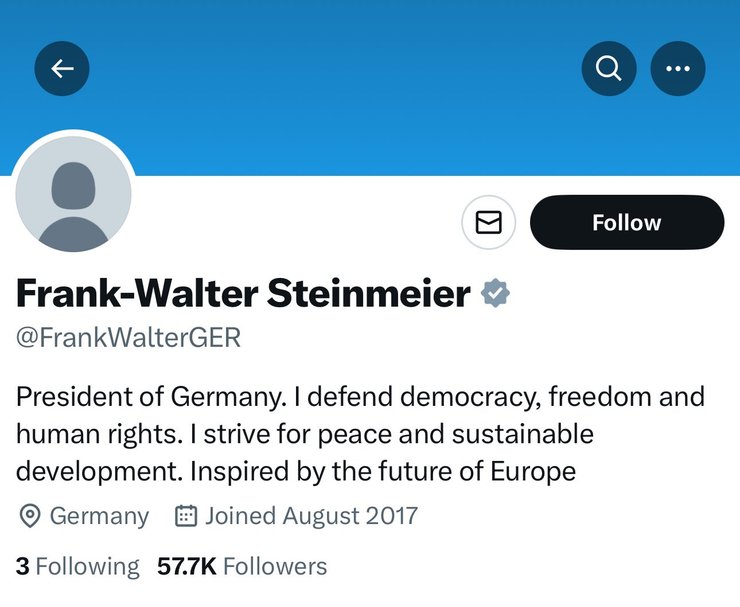Screen dimensions: 740x607
Task: Open the three-dot more options menu
Action: point(678,68)
